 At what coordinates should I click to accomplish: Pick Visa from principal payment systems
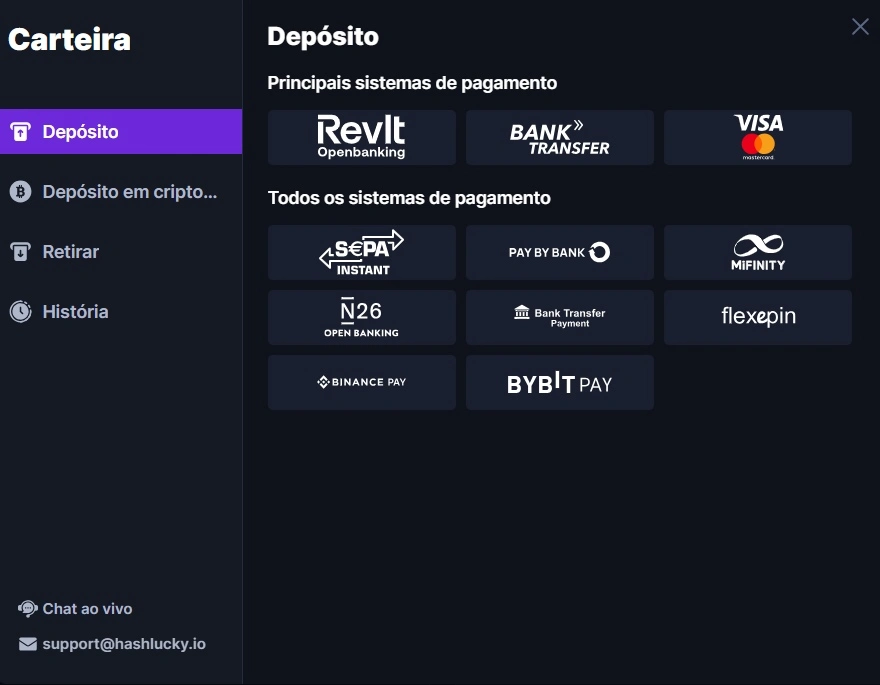tap(758, 137)
